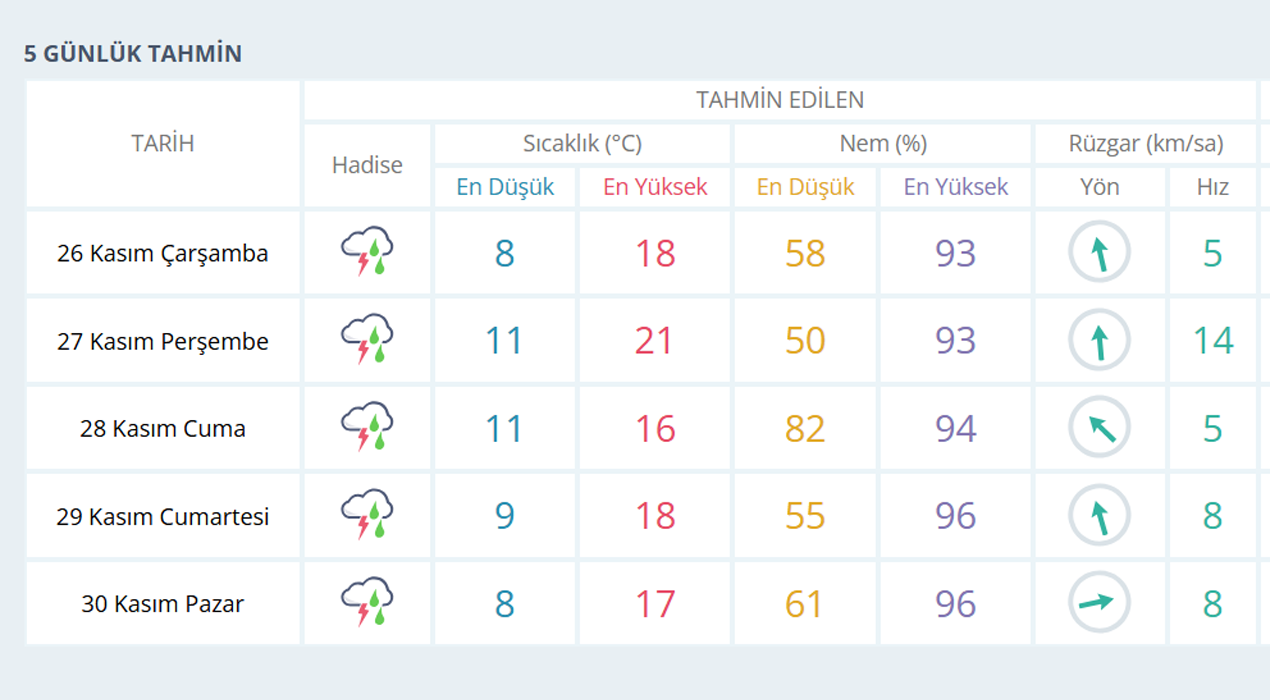Image resolution: width=1270 pixels, height=700 pixels.
Task: Select the TARİH column header
Action: click(163, 144)
